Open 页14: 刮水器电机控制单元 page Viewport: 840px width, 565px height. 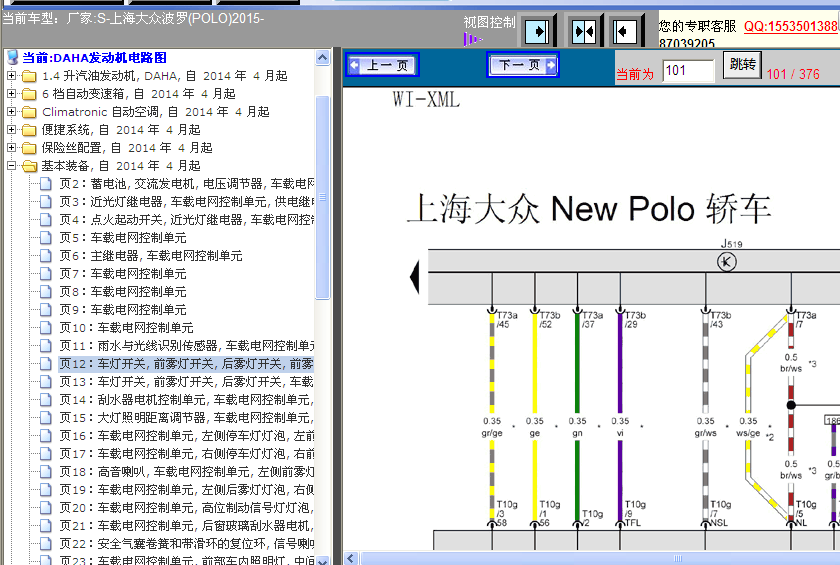186,400
